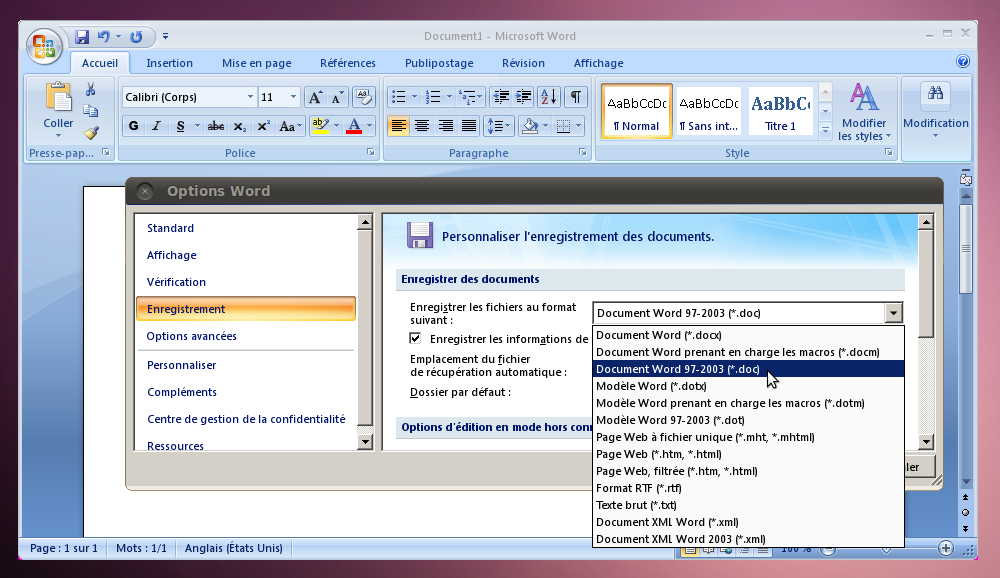Open the Affichage ribbon tab
This screenshot has width=1000, height=578.
point(598,63)
